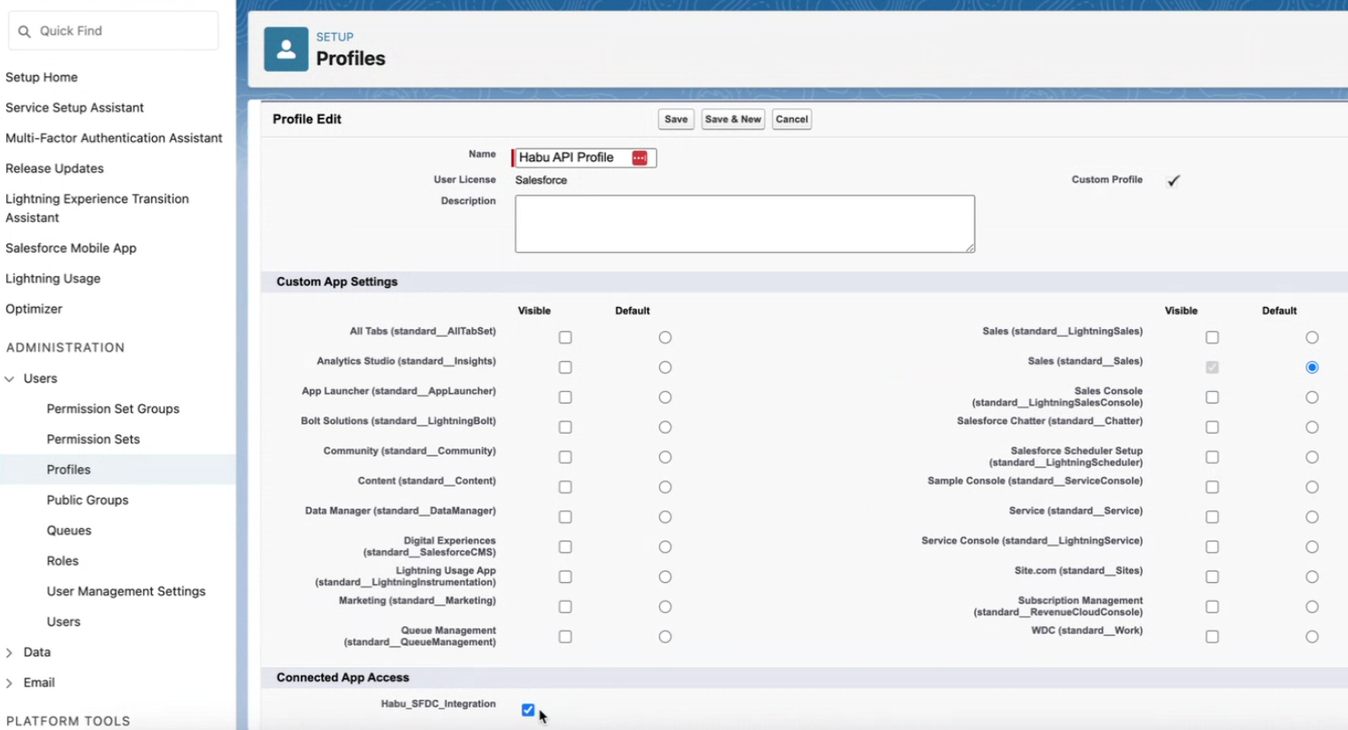Click the Quick Find search icon
1348x730 pixels.
click(25, 31)
